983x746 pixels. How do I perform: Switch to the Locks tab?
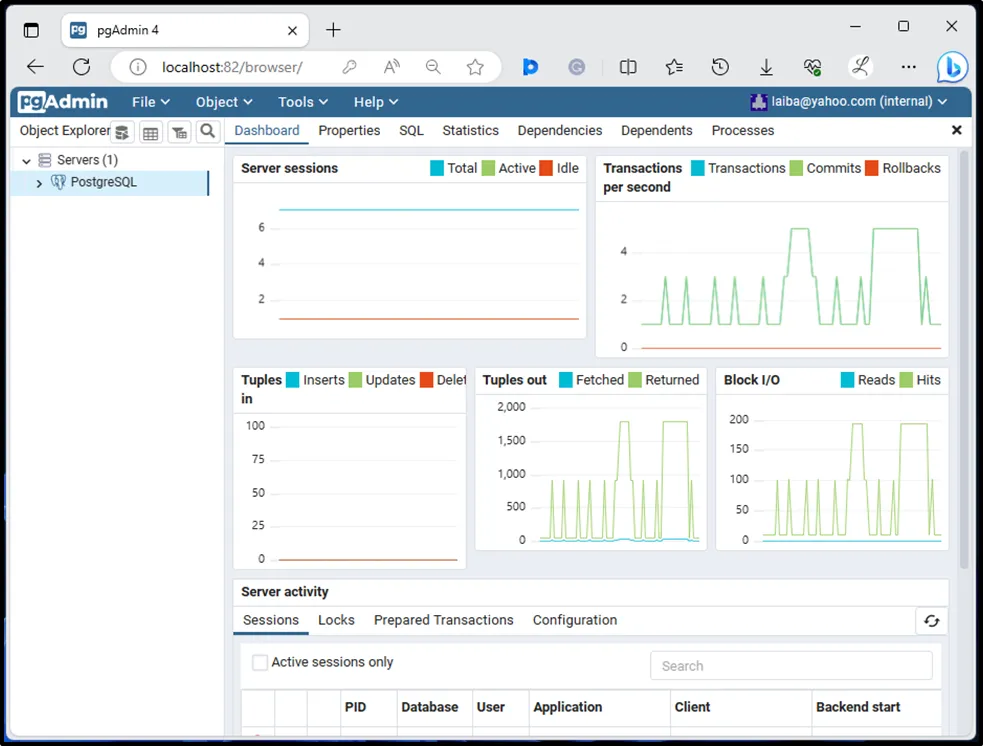pyautogui.click(x=336, y=620)
